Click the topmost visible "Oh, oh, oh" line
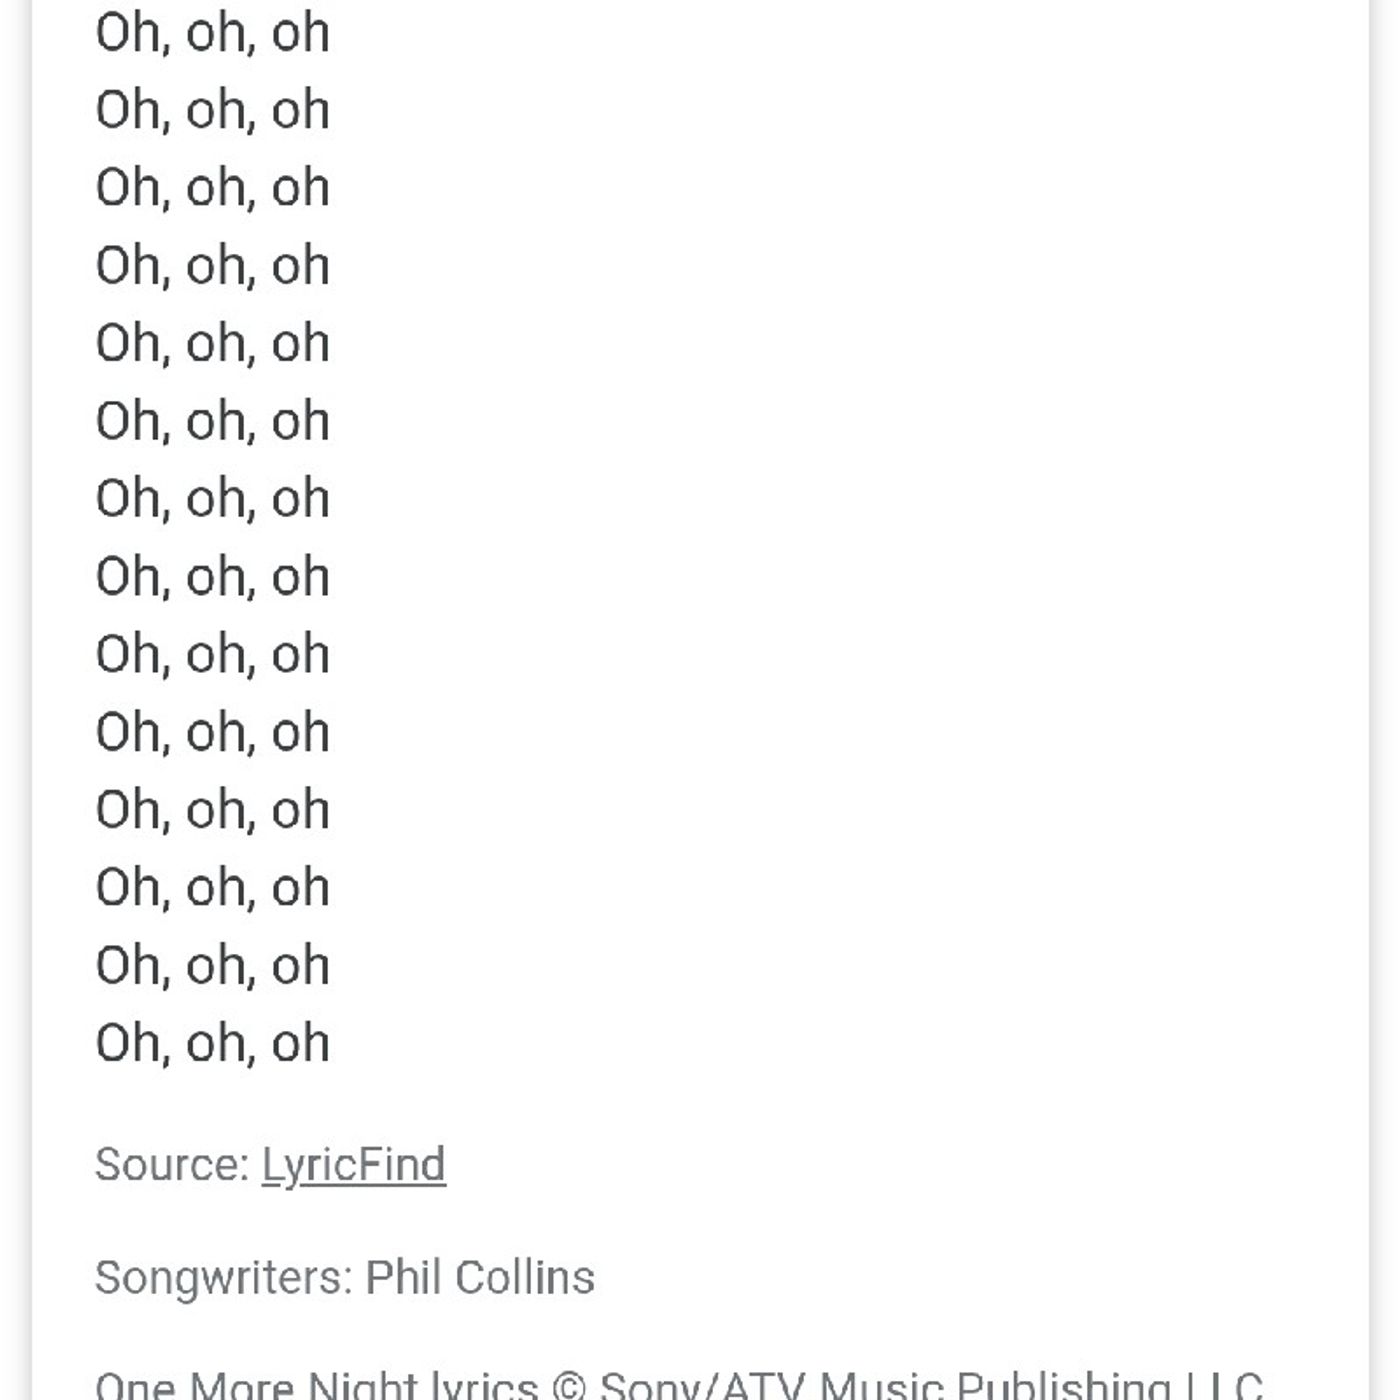The height and width of the screenshot is (1400, 1400). [x=212, y=33]
